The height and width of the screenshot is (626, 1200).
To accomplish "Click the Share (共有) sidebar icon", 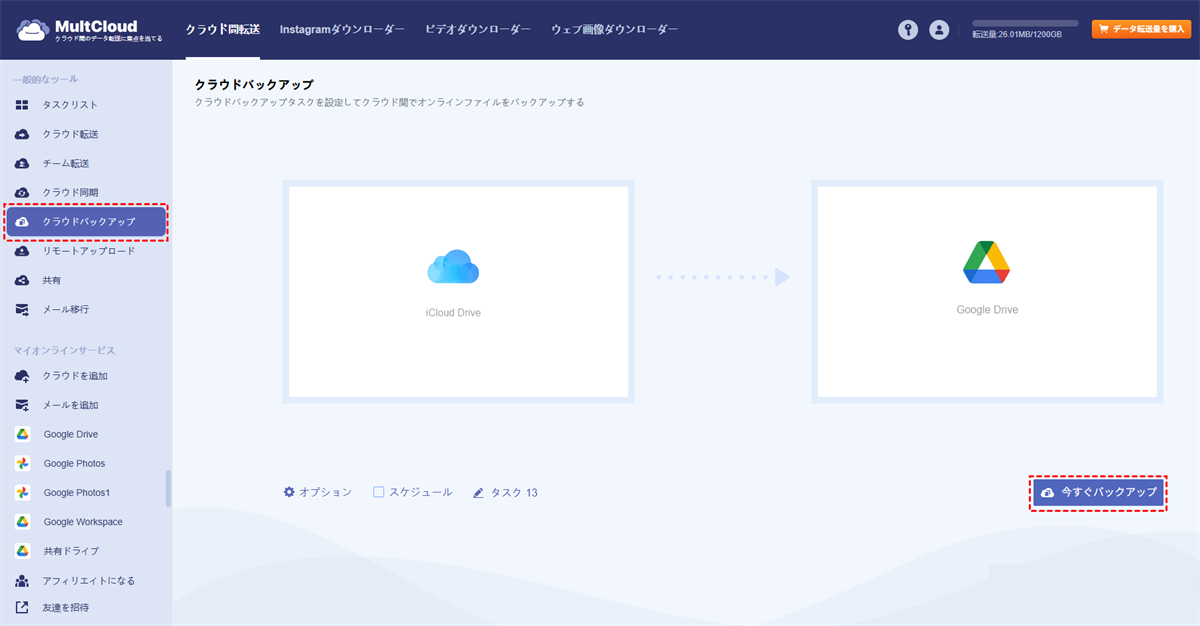I will point(22,280).
